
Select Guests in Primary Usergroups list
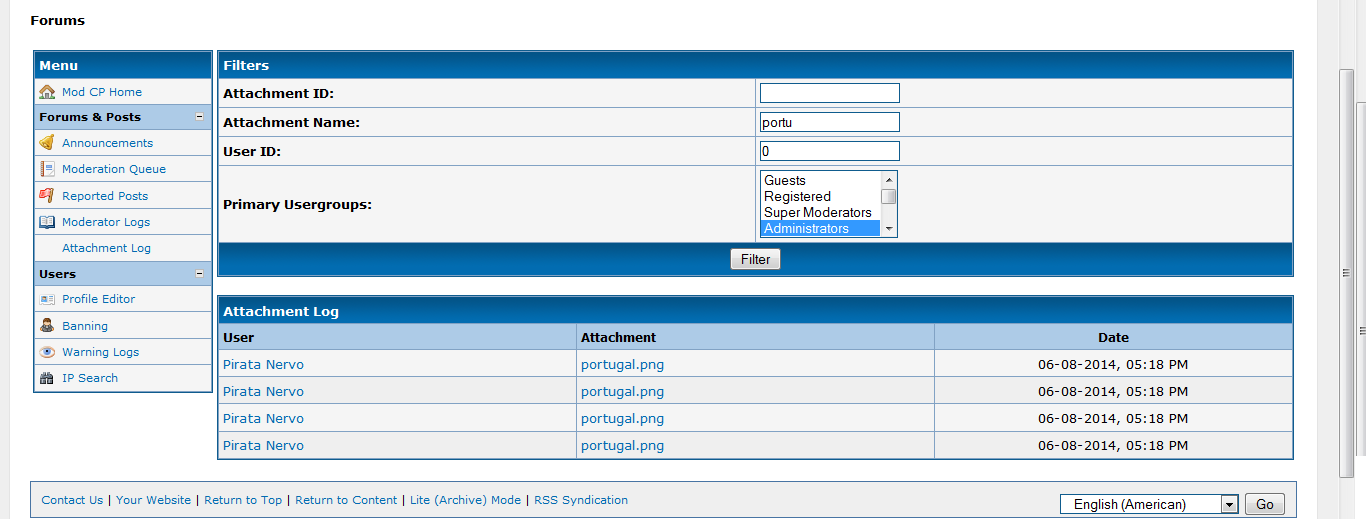(820, 180)
